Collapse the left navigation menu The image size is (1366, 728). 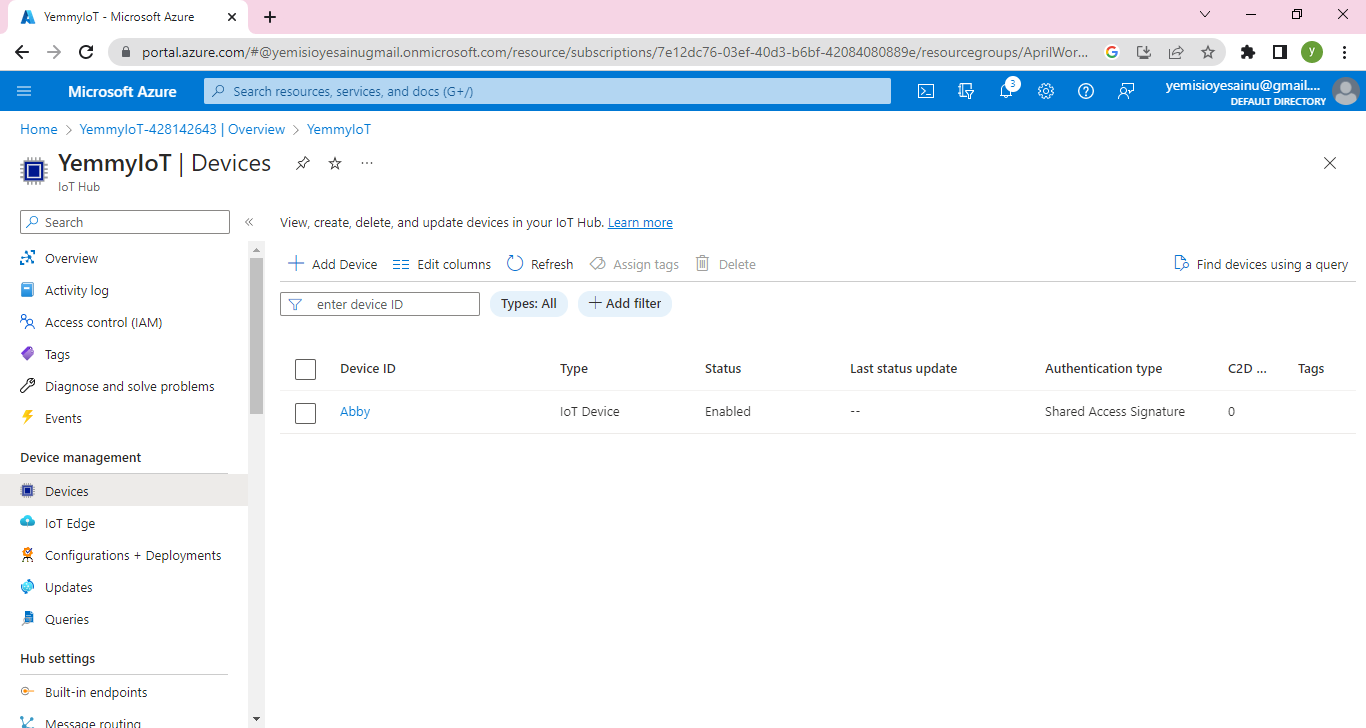249,222
